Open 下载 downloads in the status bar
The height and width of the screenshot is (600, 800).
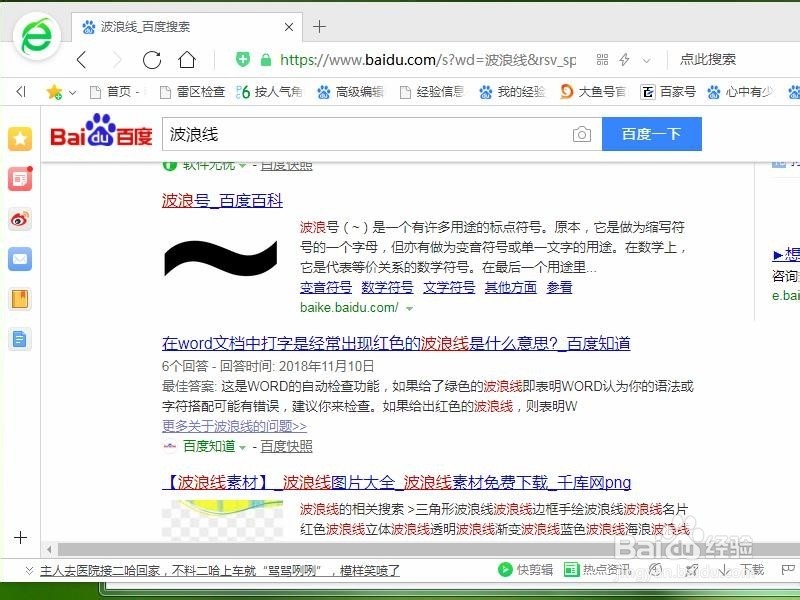coord(741,569)
